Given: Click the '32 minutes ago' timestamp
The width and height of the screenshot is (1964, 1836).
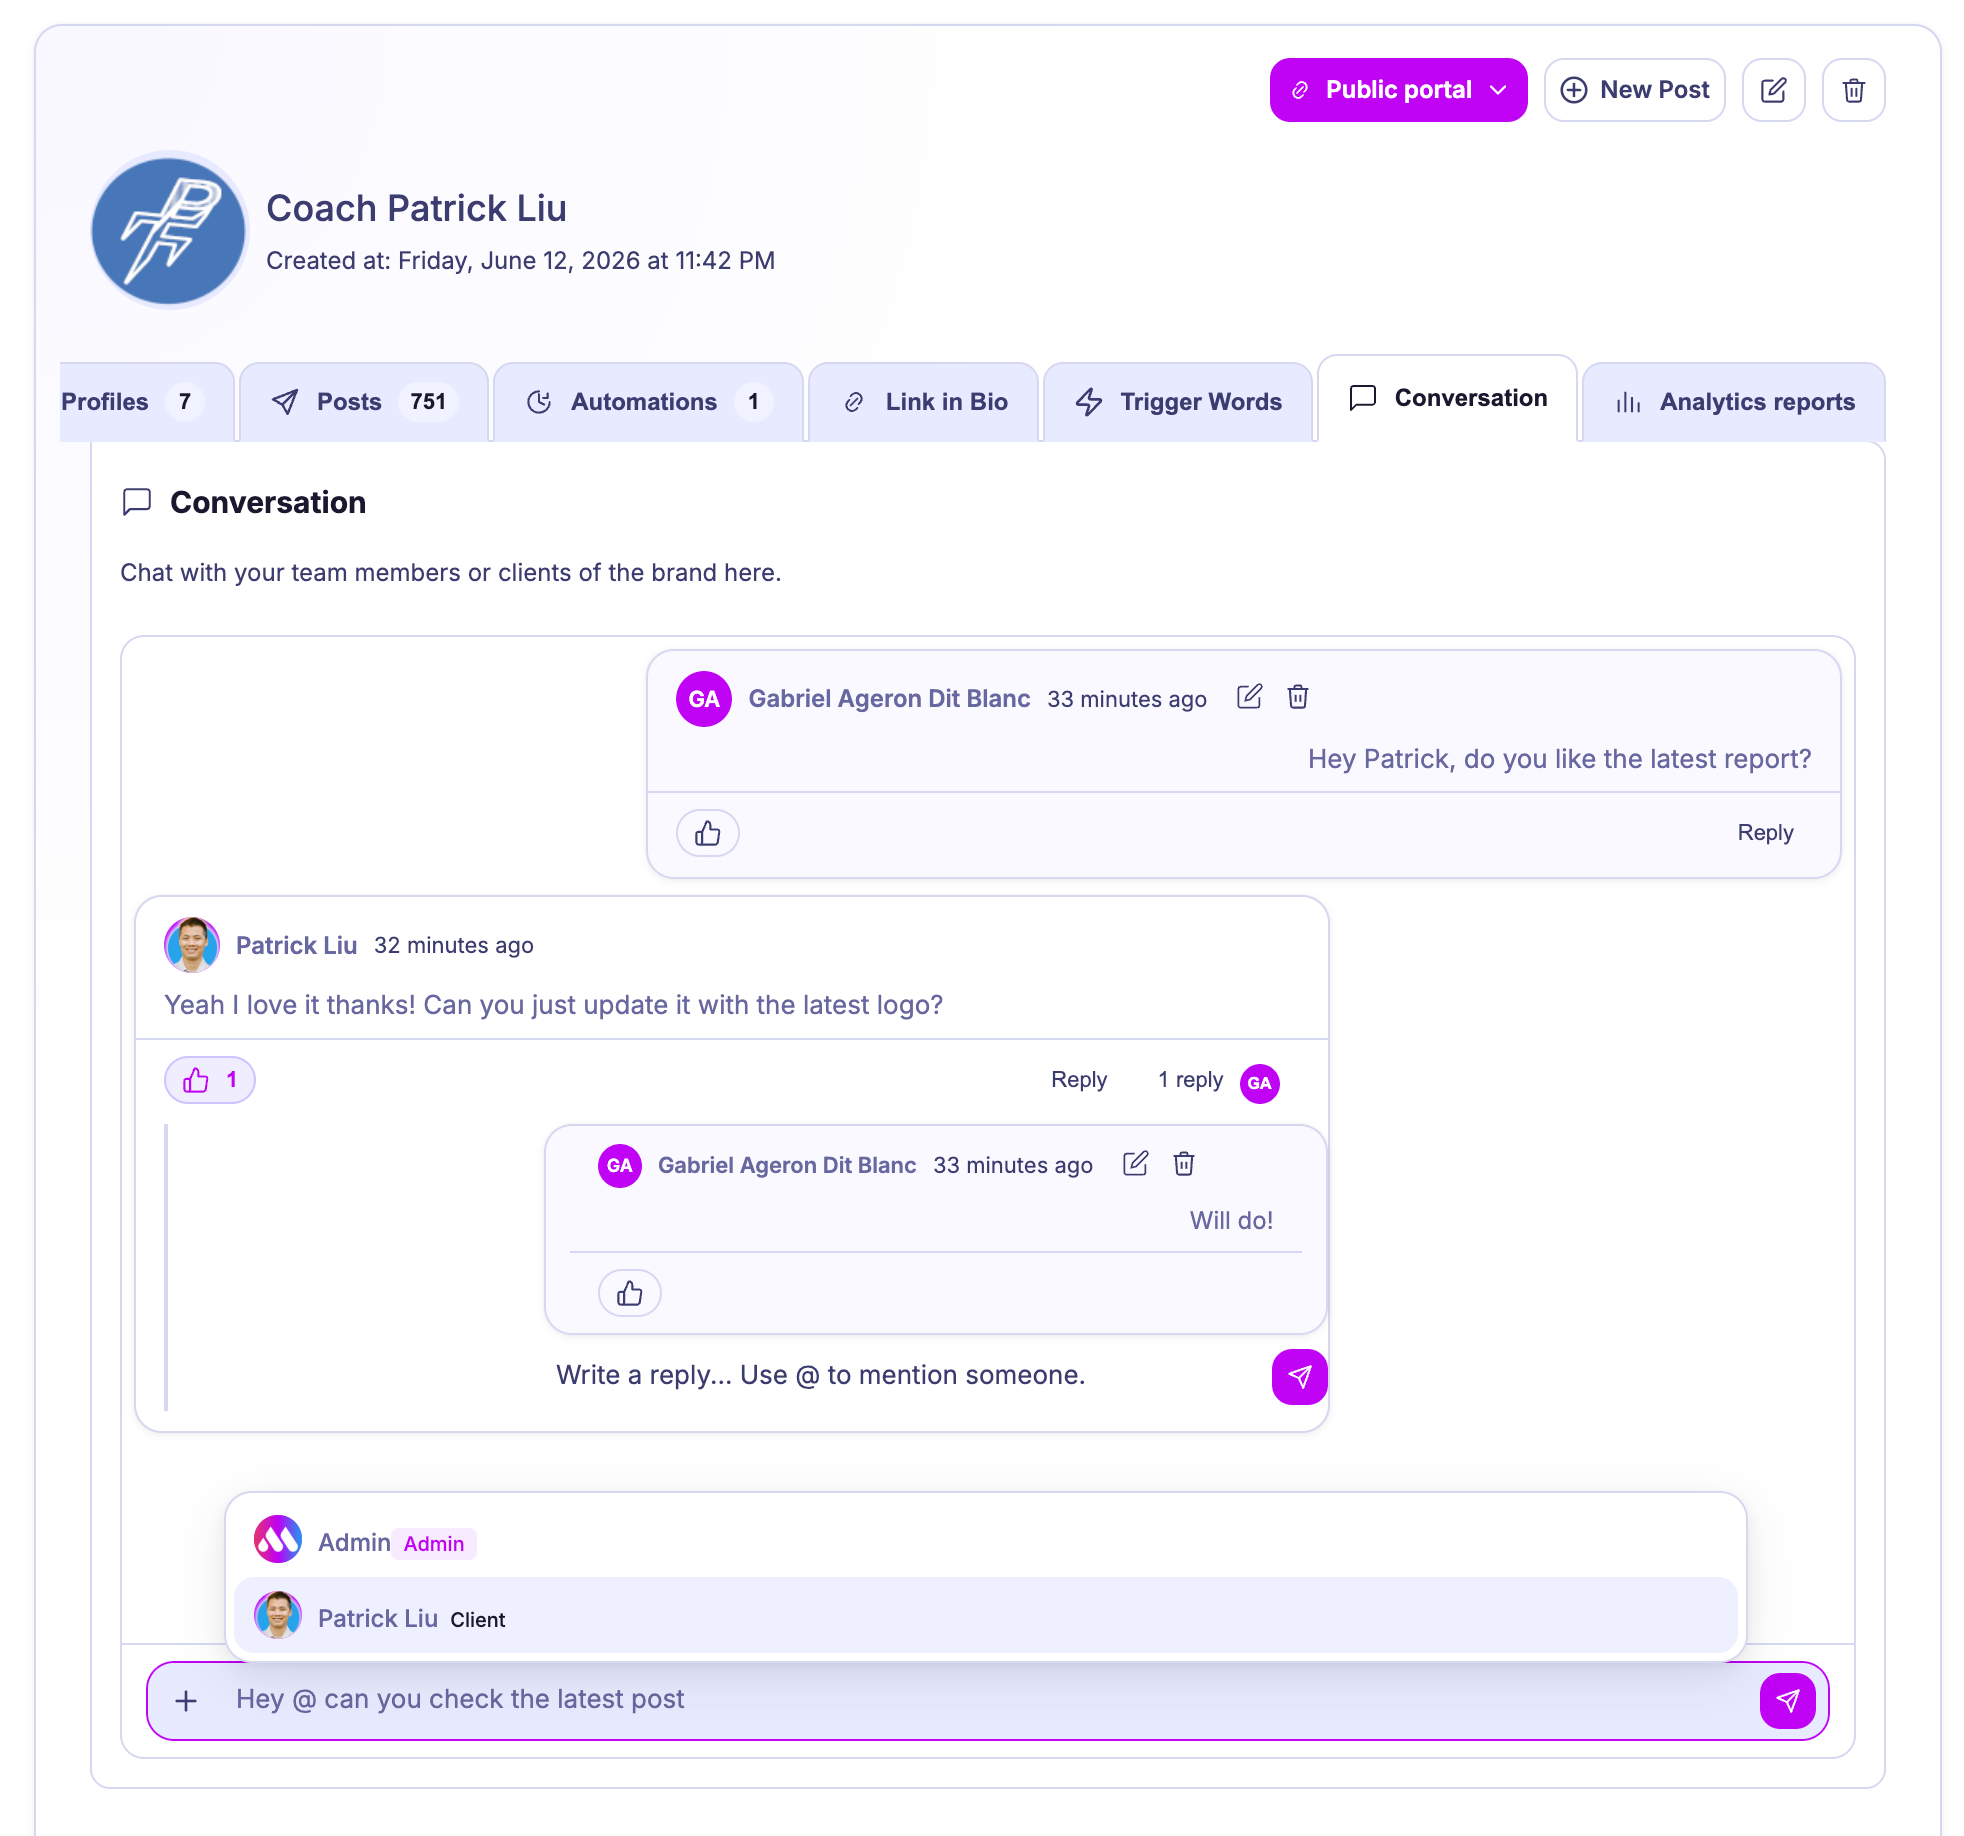Looking at the screenshot, I should [x=453, y=945].
